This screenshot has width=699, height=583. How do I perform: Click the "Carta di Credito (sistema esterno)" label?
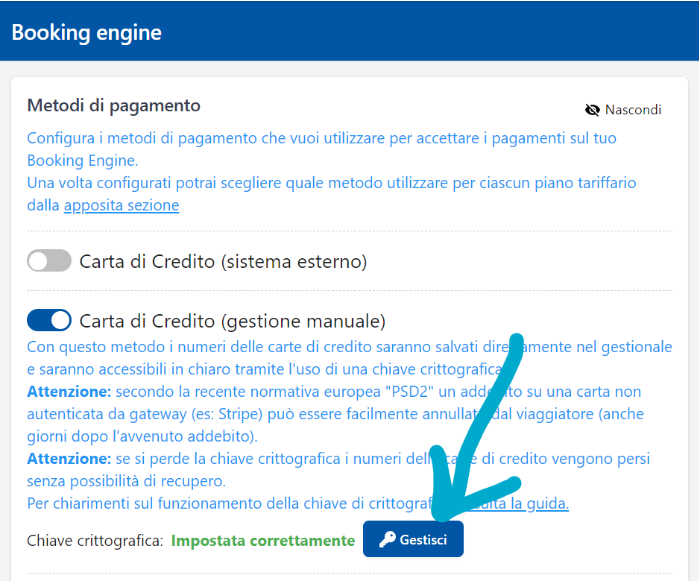pyautogui.click(x=223, y=262)
